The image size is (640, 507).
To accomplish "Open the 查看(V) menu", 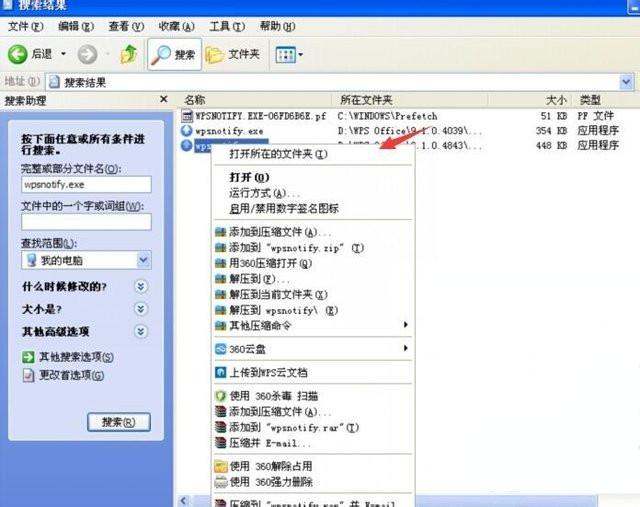I will tap(126, 27).
